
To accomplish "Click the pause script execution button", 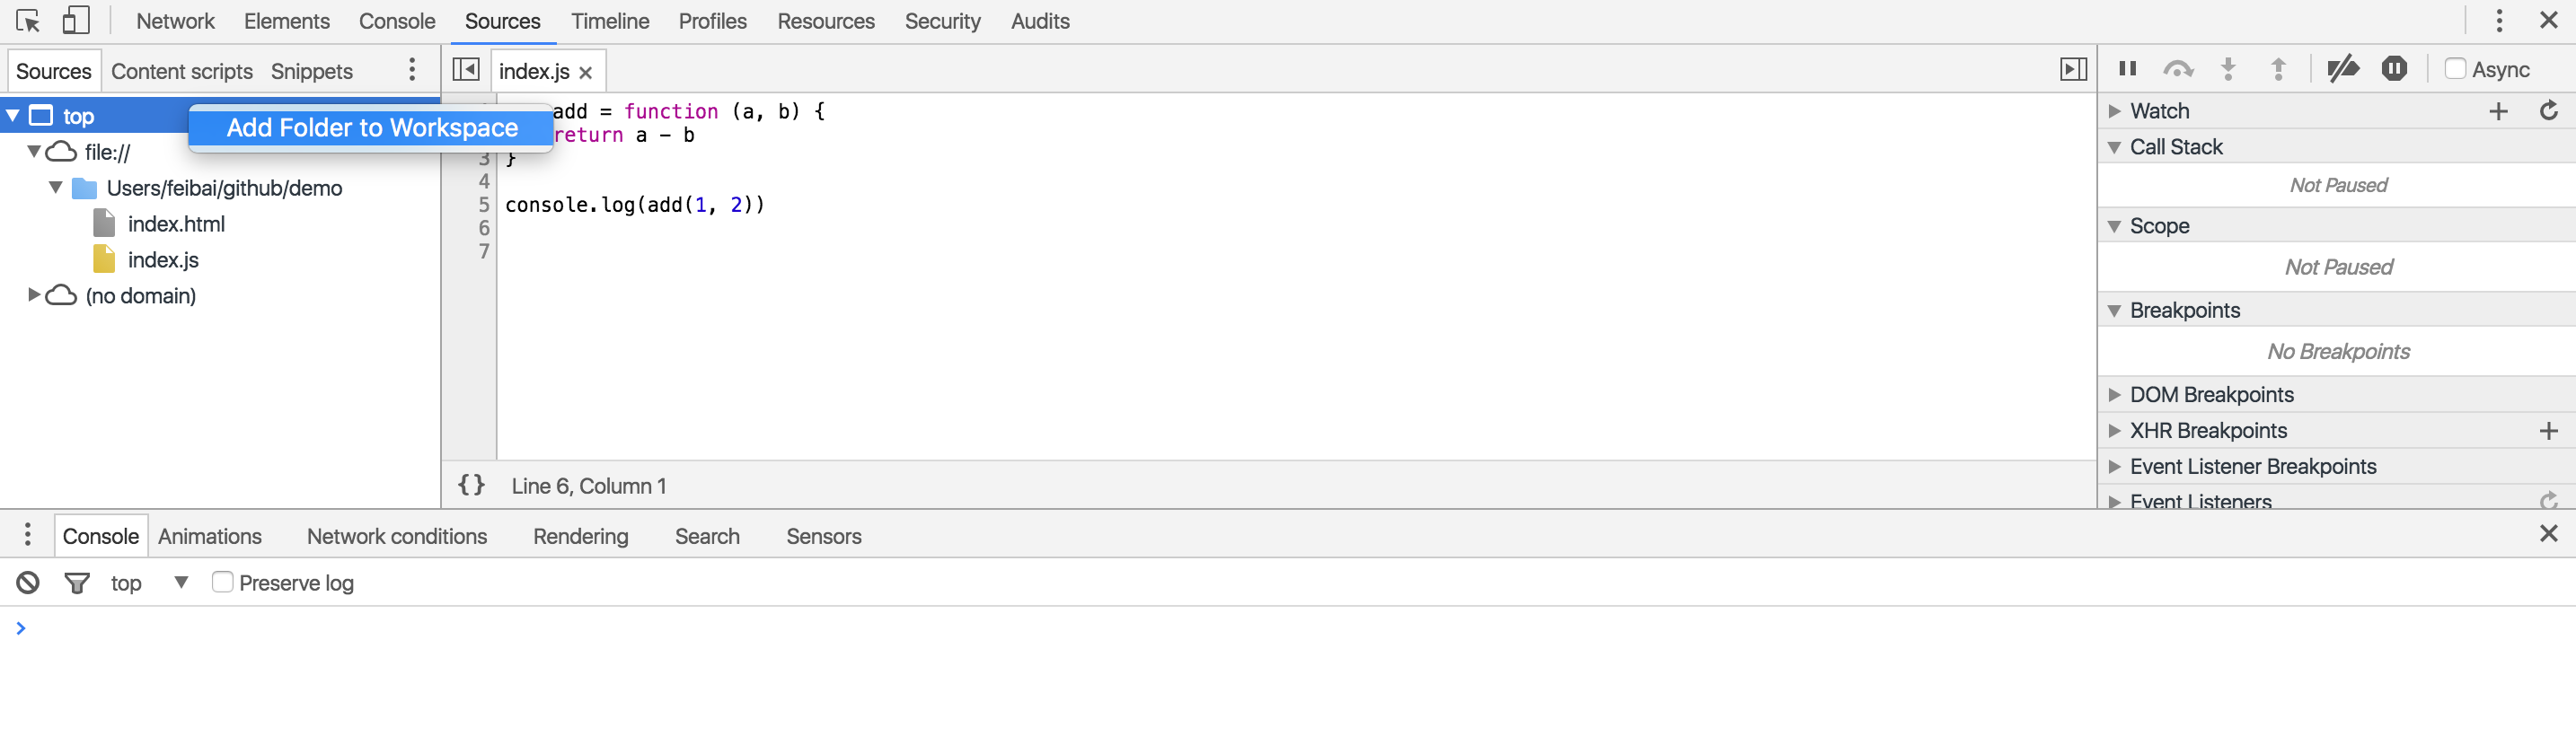I will (2127, 69).
